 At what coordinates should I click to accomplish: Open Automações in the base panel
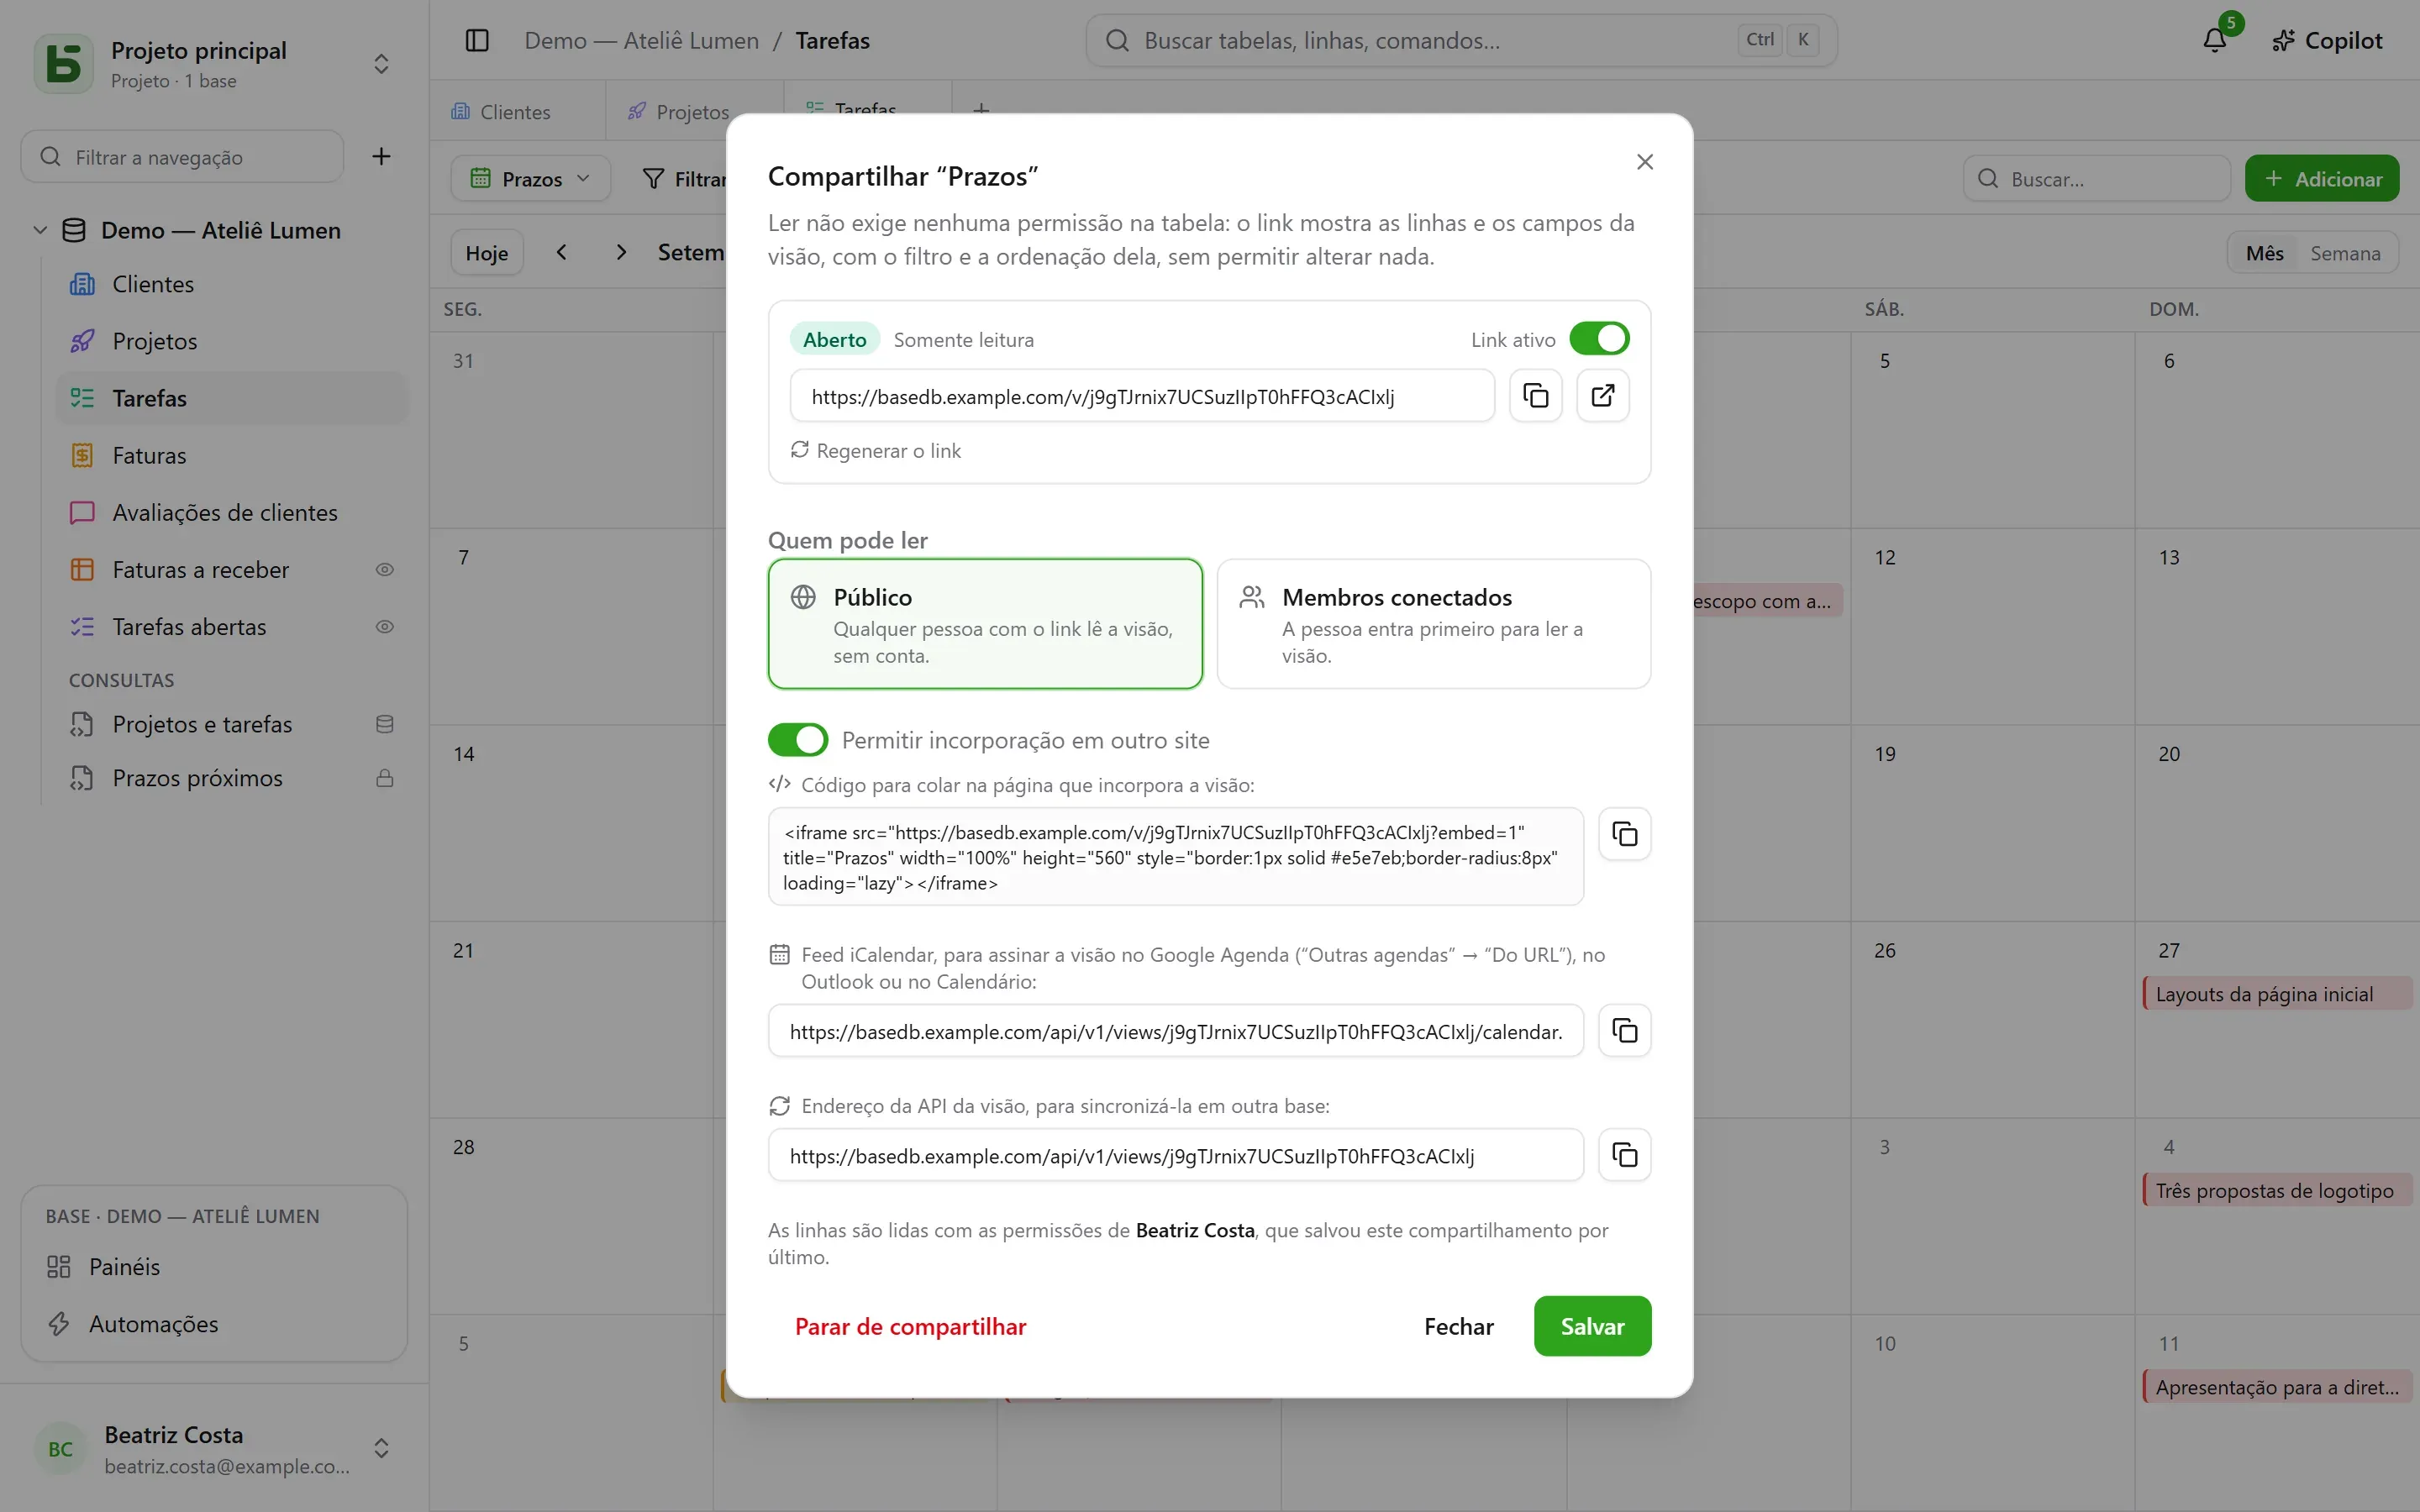click(214, 1323)
